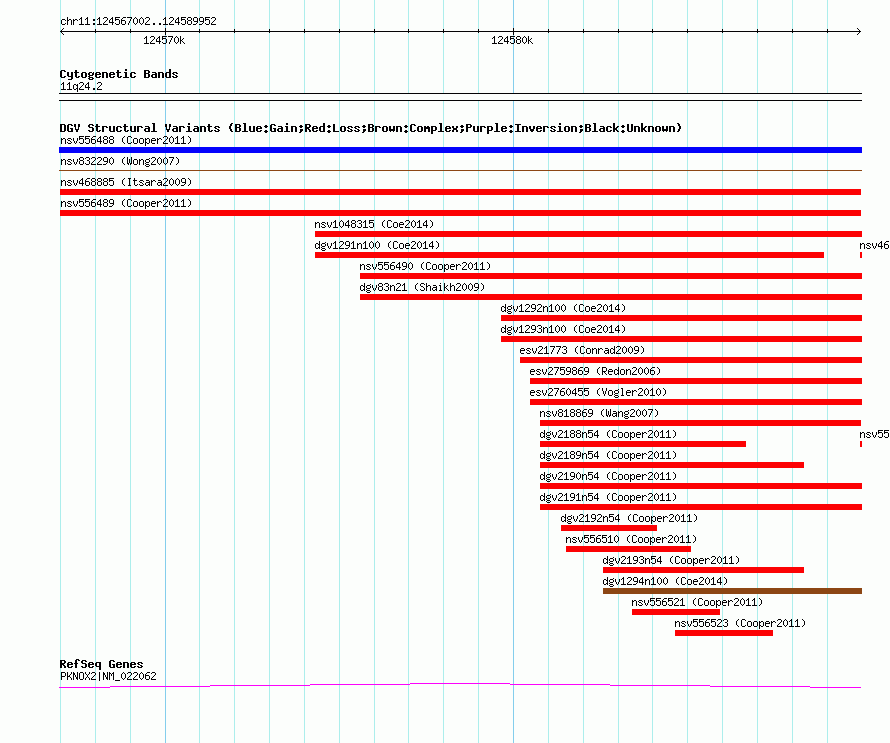Click the 124570k ruler position

[164, 40]
